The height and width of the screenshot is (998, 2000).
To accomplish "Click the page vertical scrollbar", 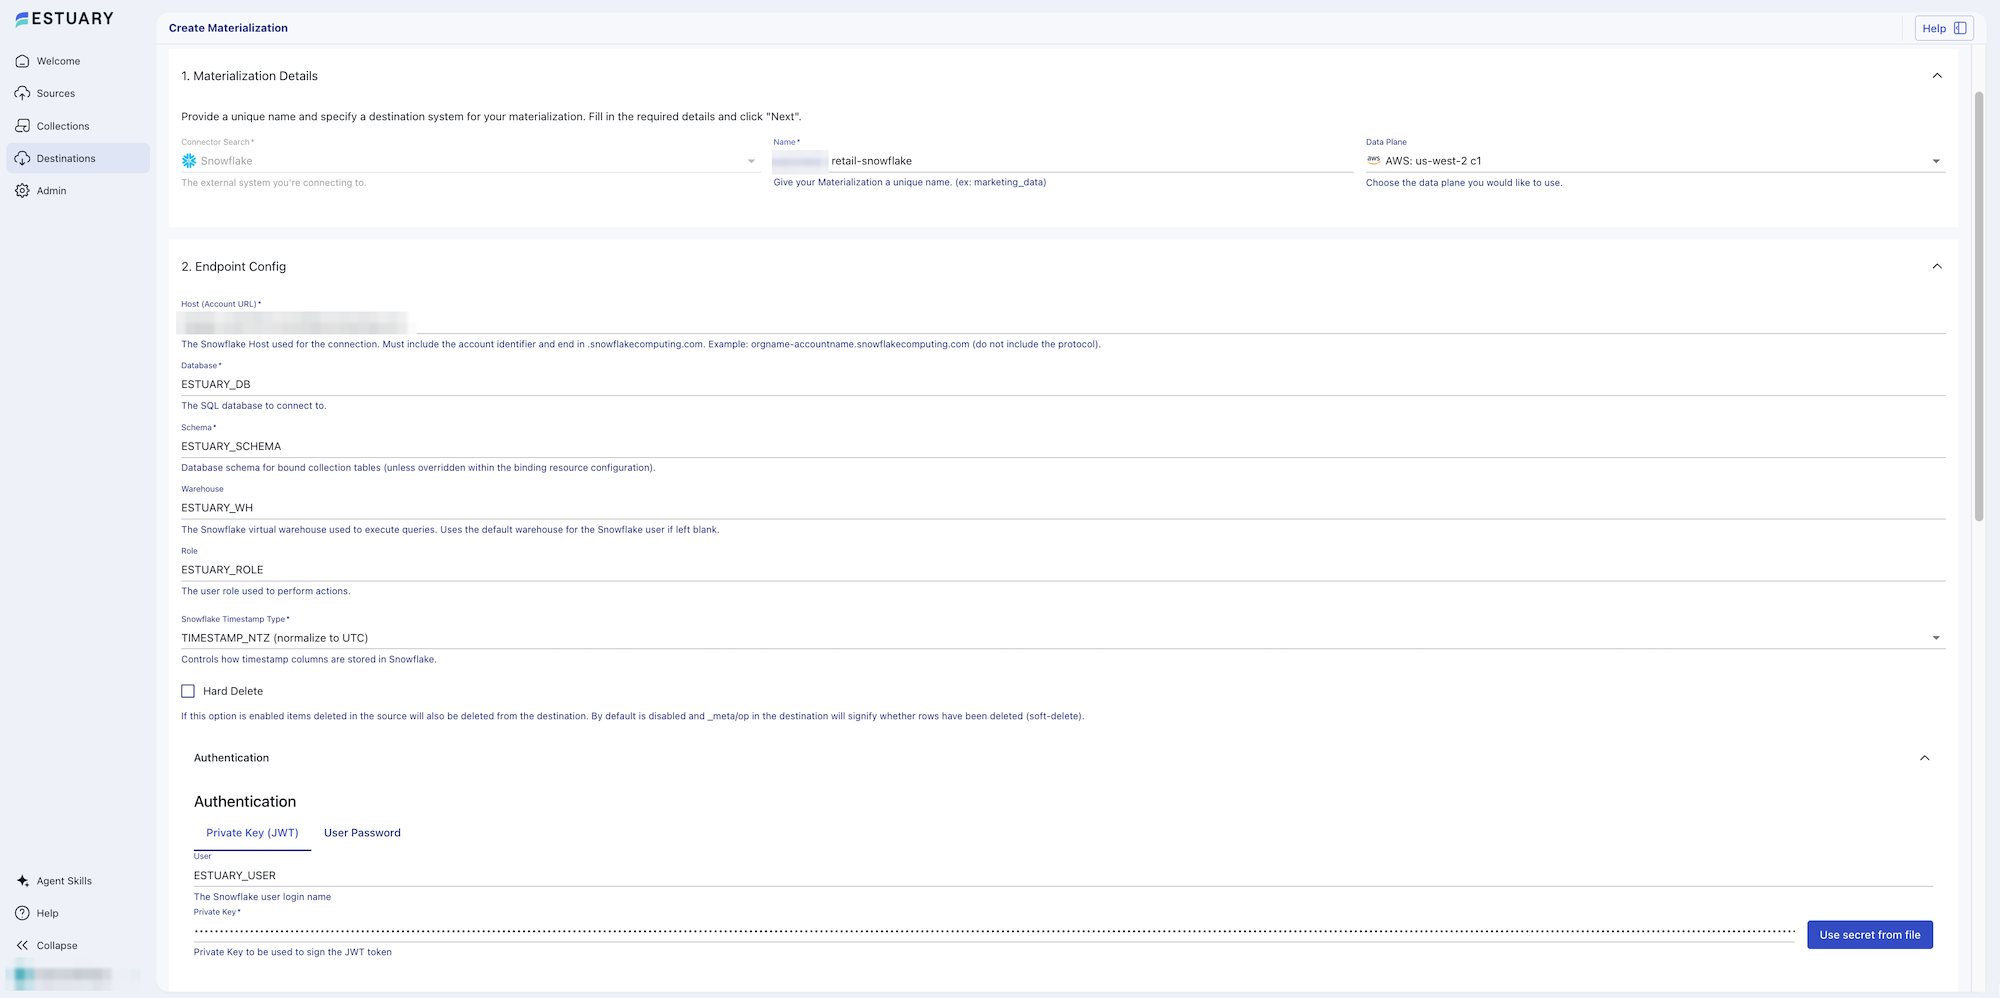I will tap(1978, 305).
